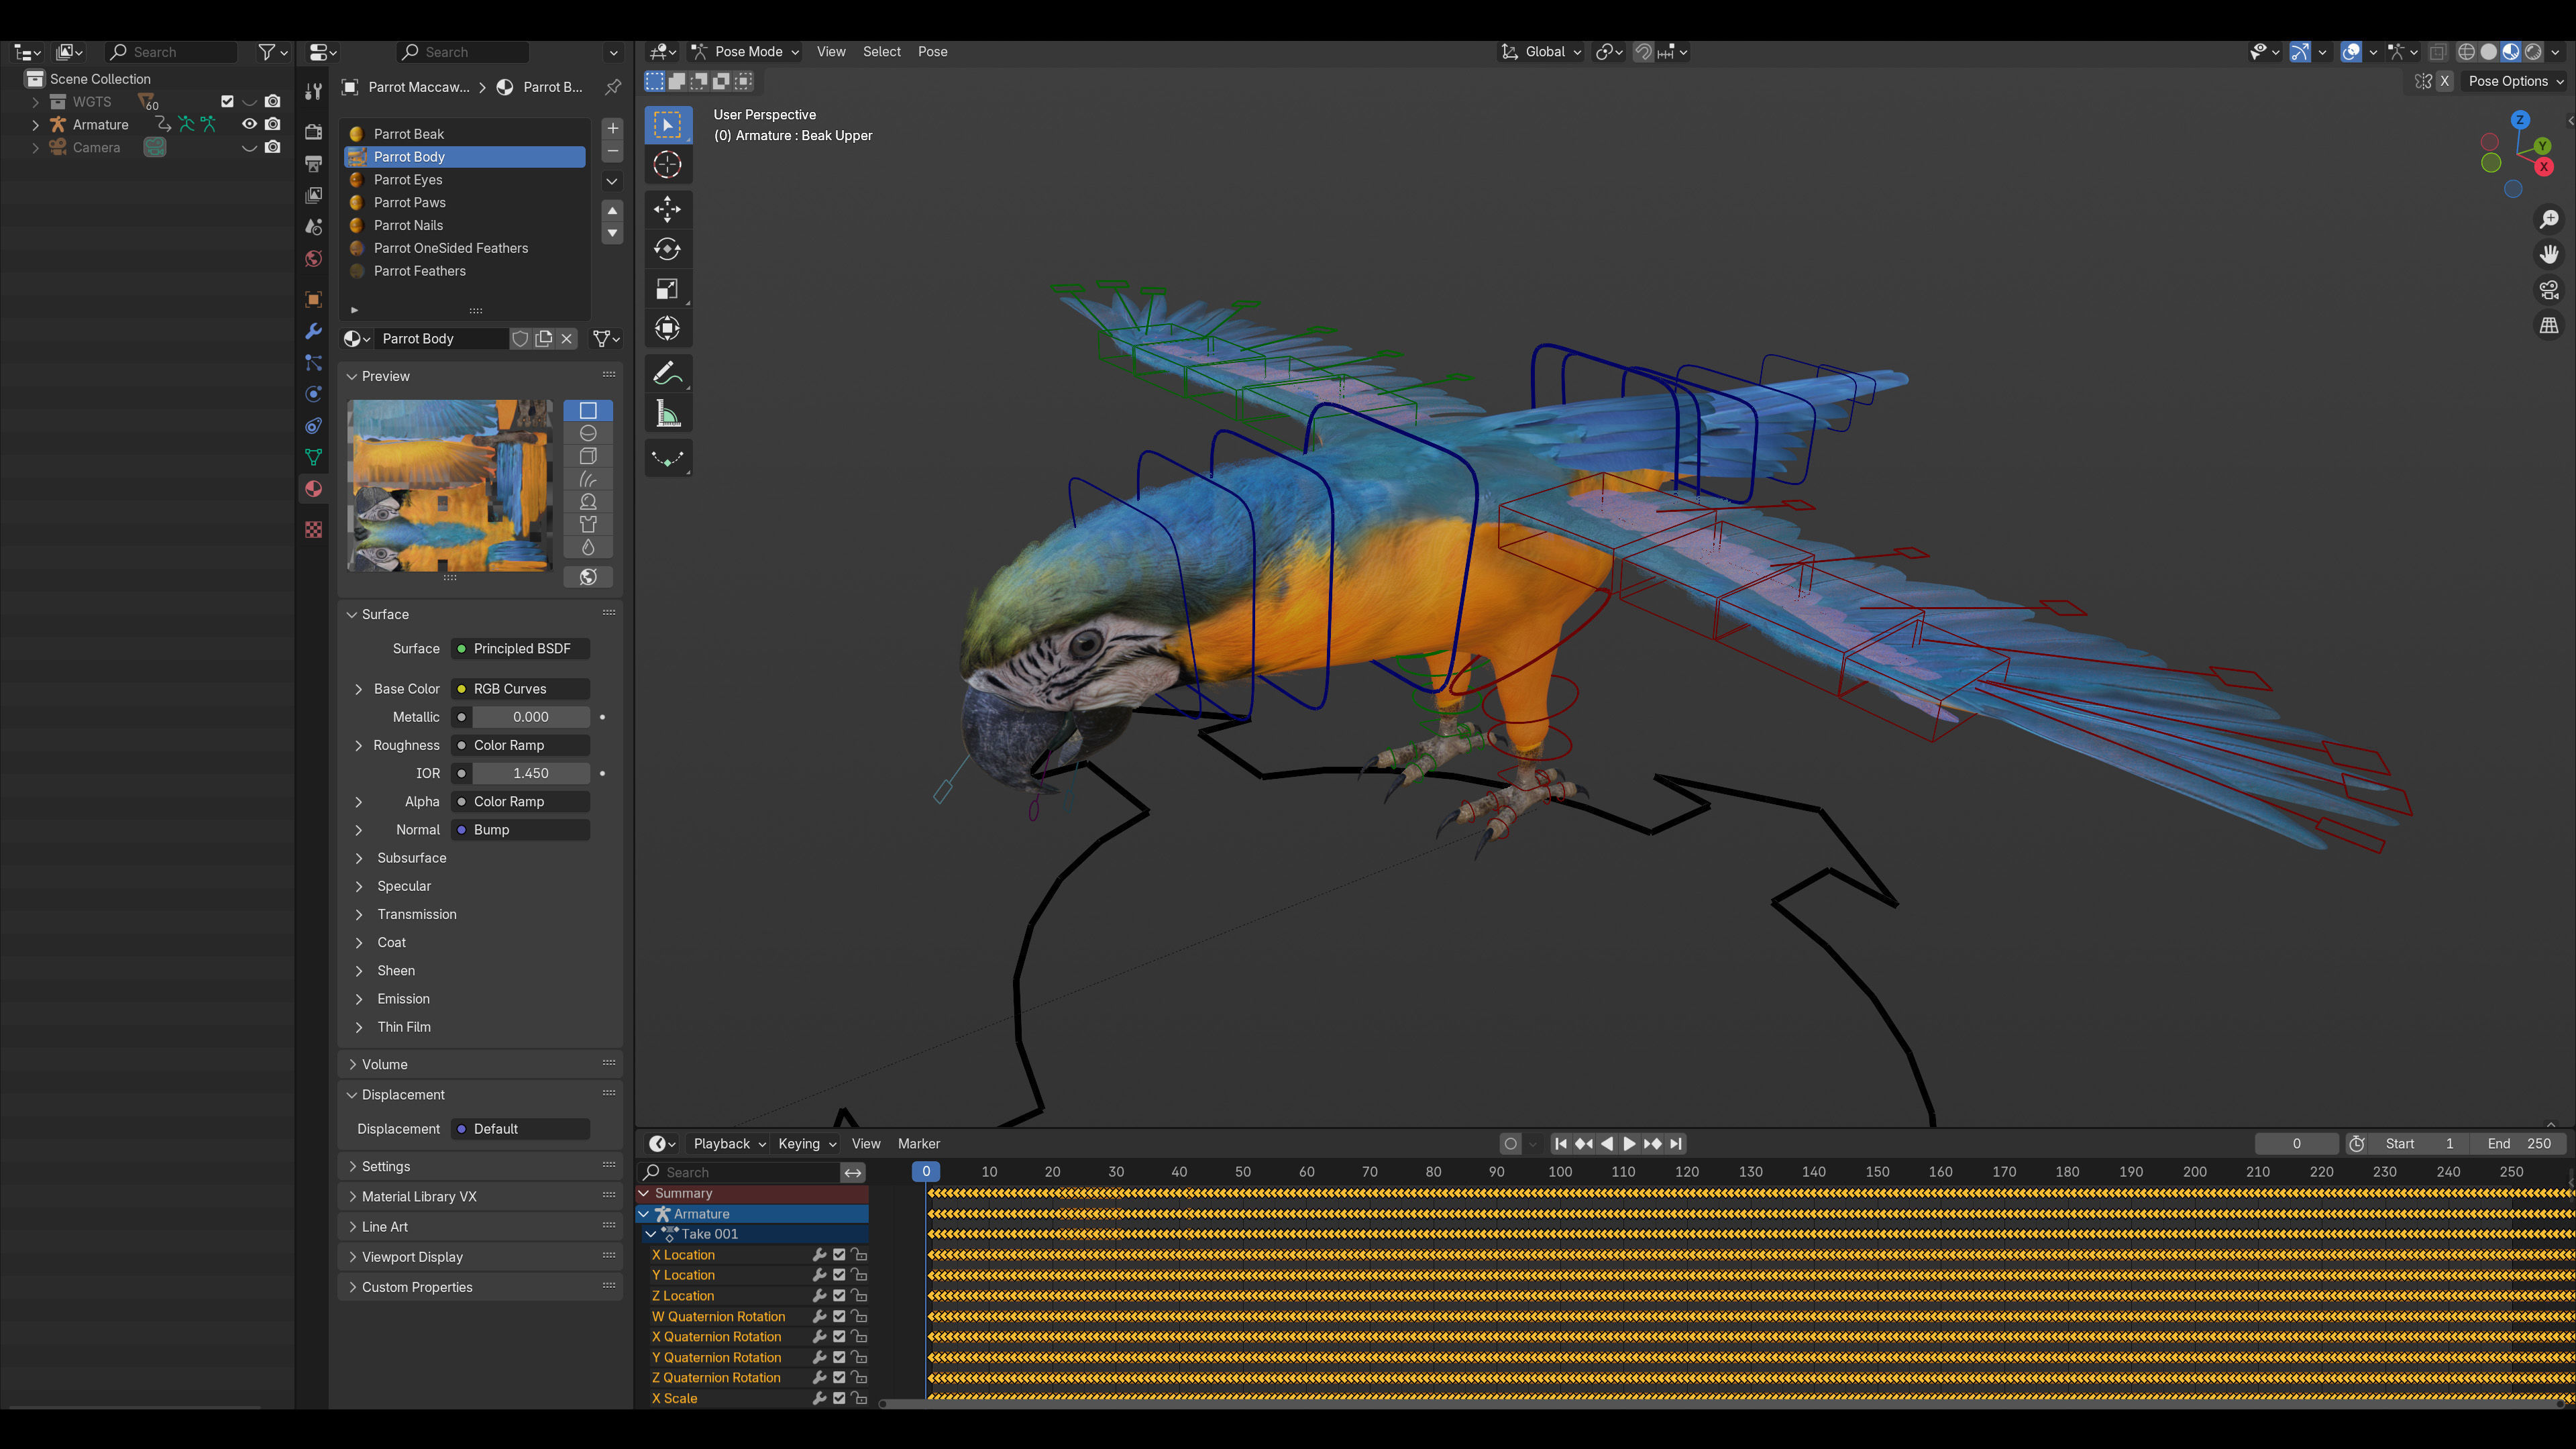Disable Camera in renders
Screen dimensions: 2576x1449
pos(272,147)
